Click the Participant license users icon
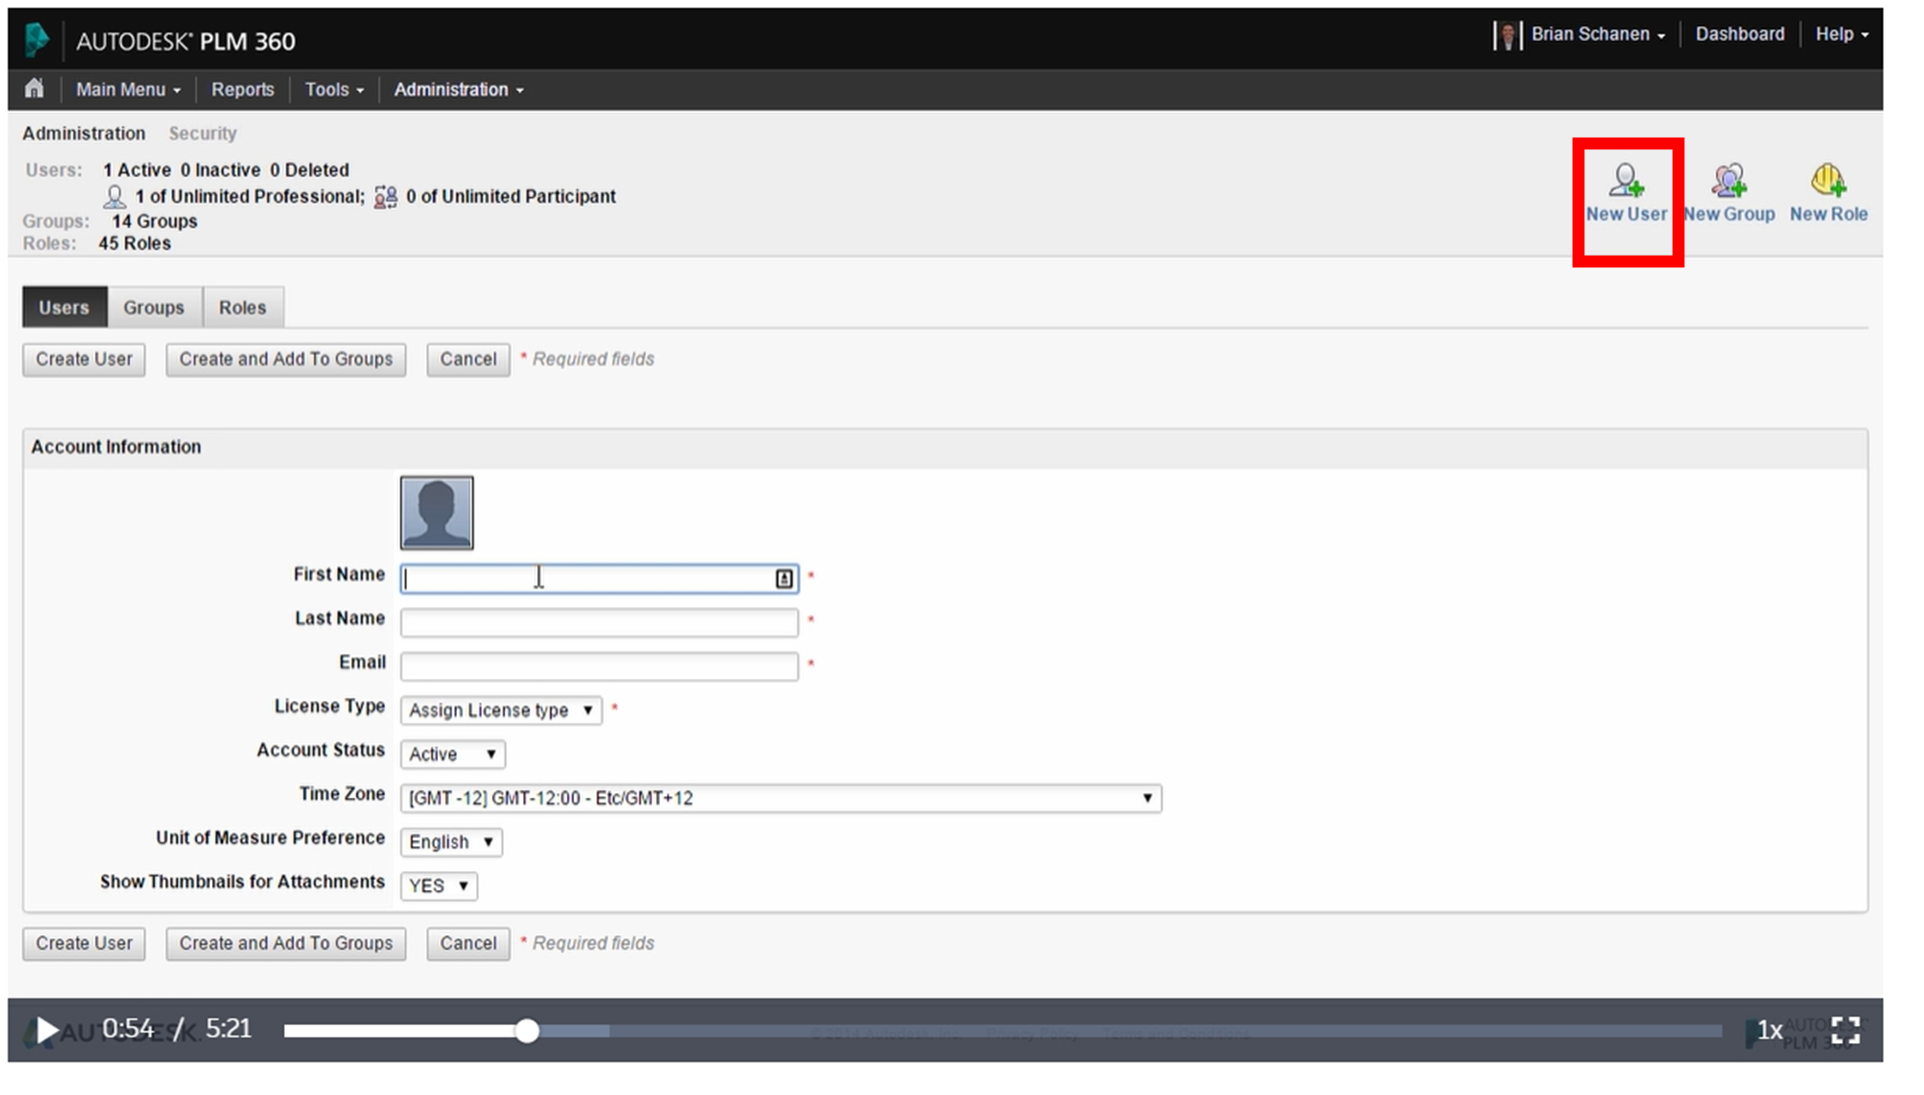The width and height of the screenshot is (1924, 1095). (385, 196)
